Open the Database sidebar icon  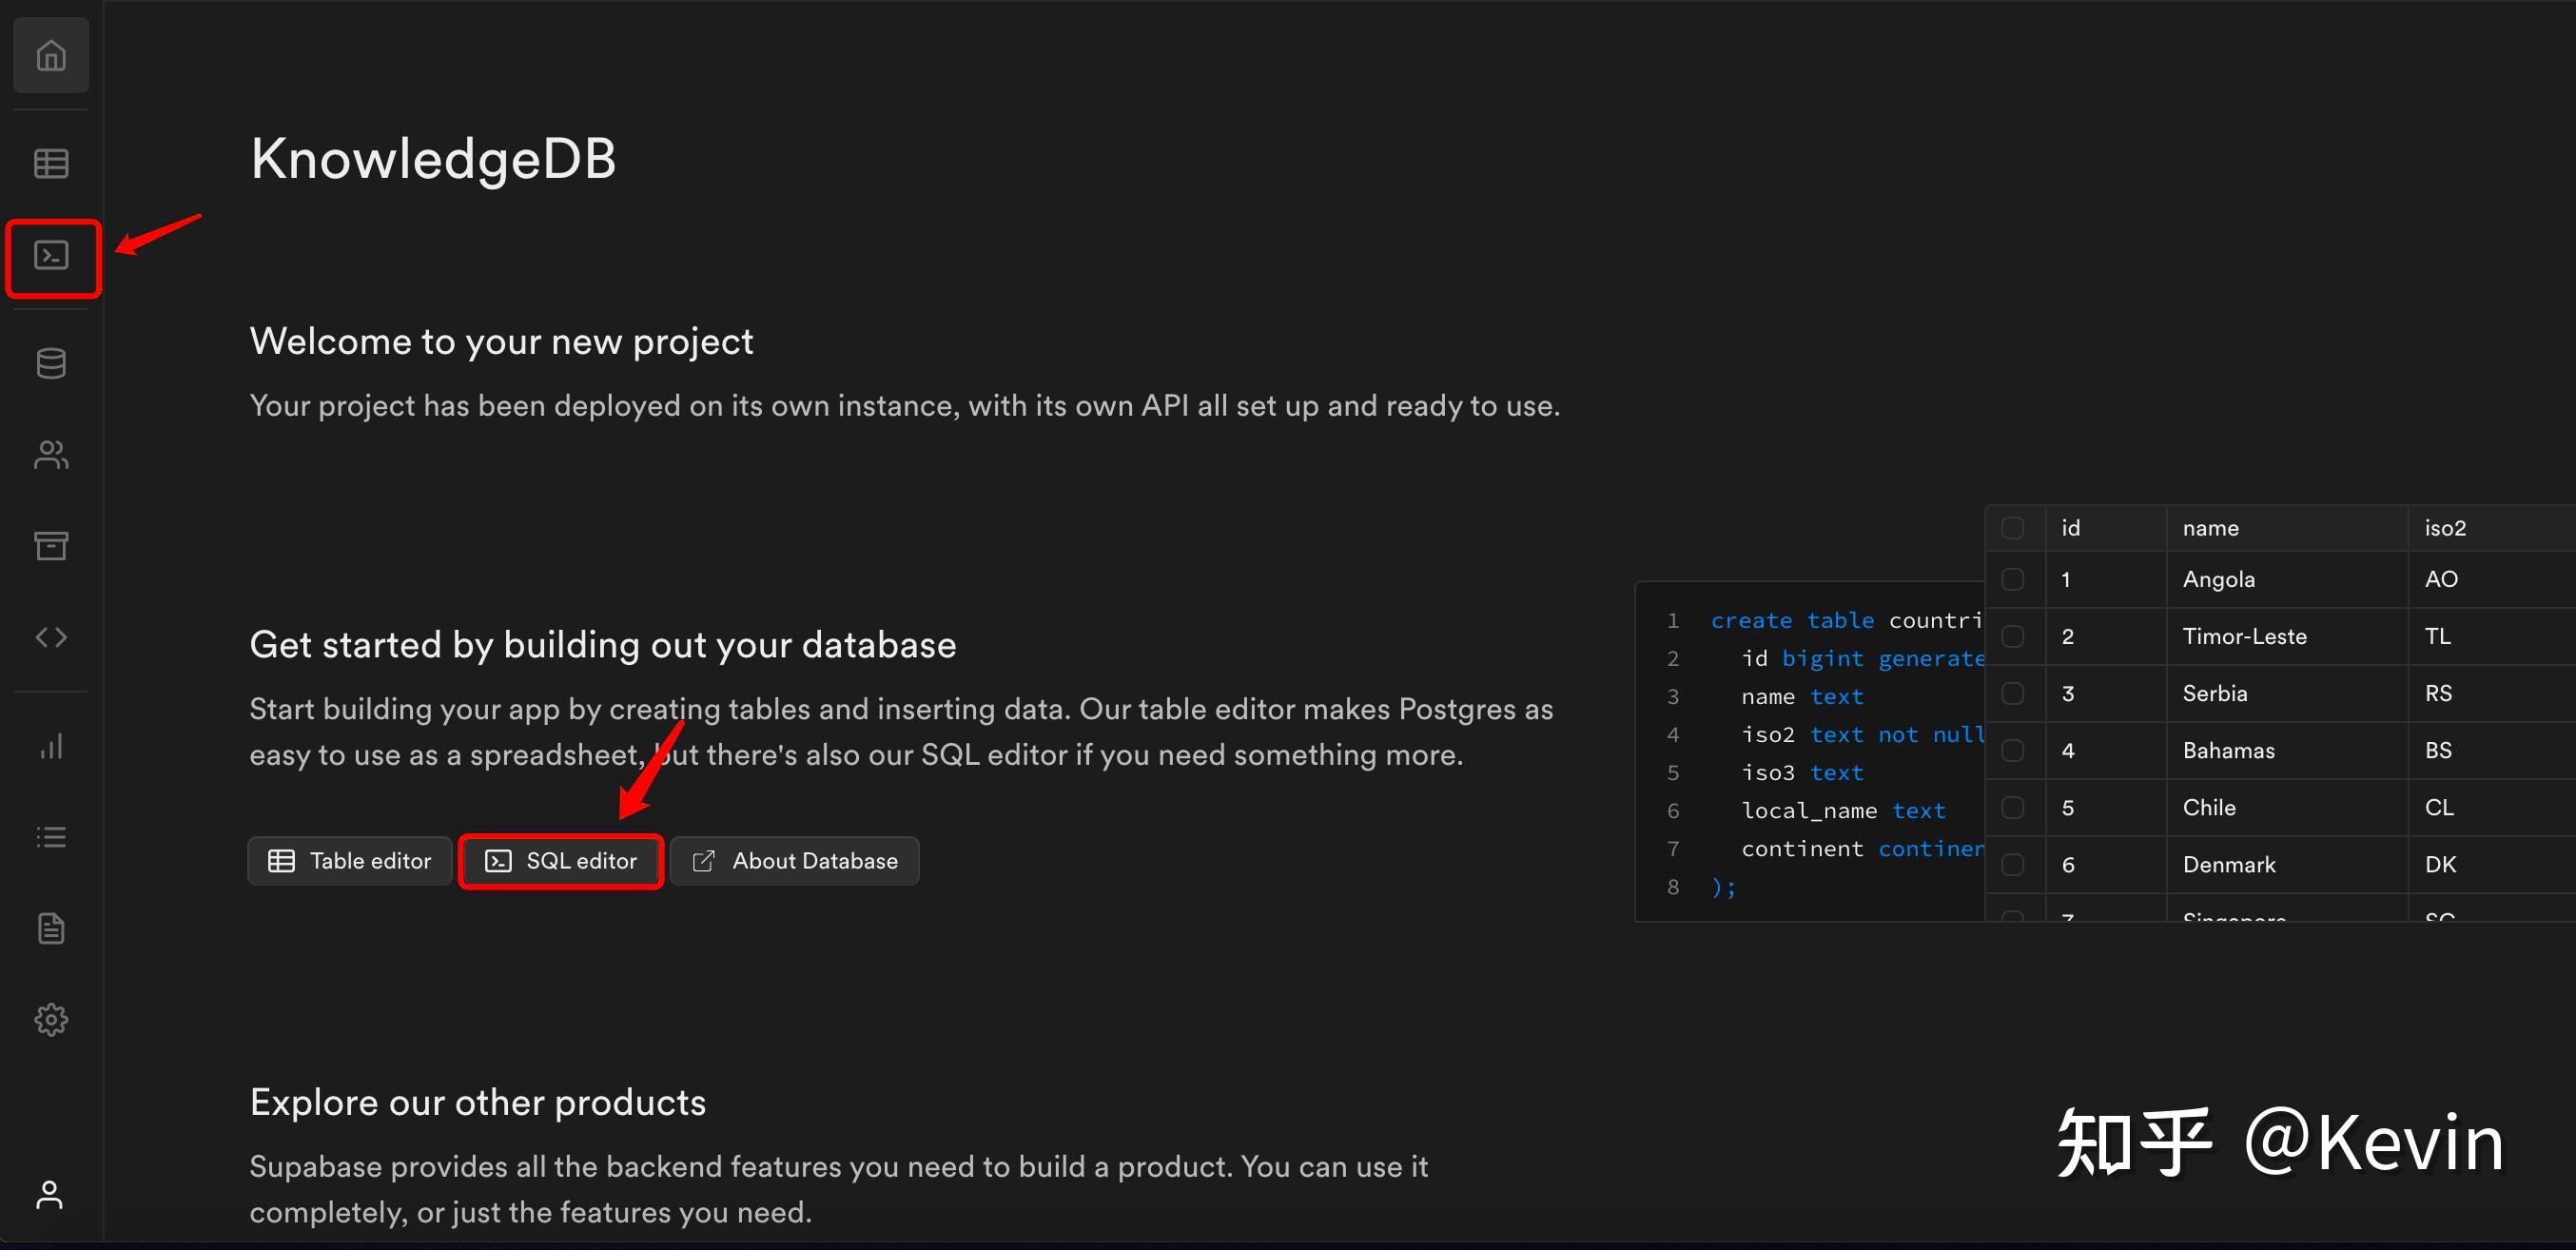pos(51,364)
